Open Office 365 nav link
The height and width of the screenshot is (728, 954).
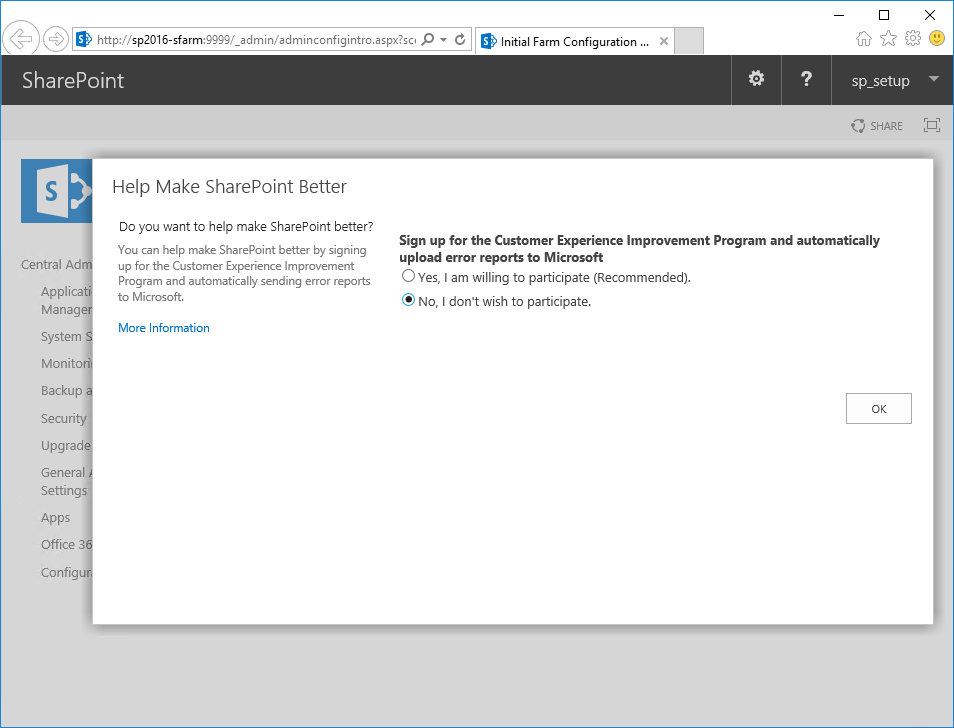coord(66,544)
